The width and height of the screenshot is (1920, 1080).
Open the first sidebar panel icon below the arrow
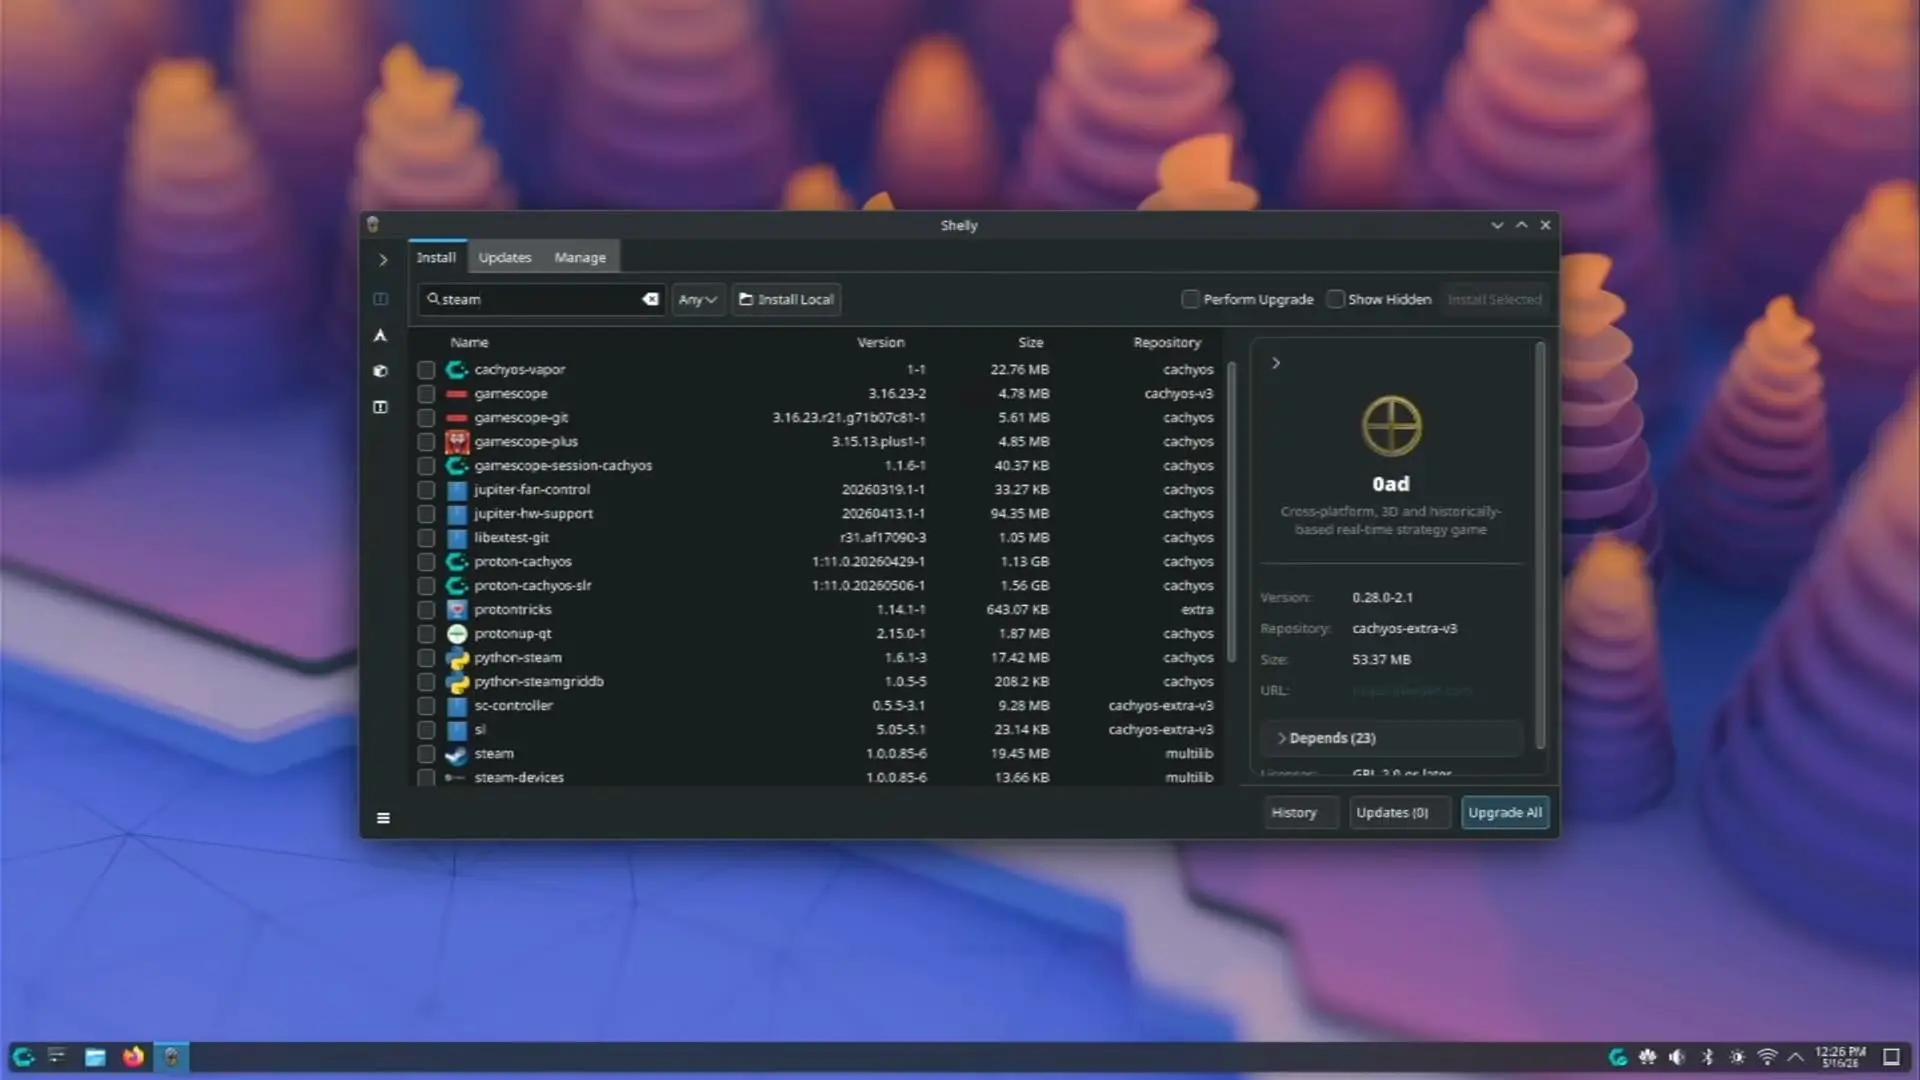click(380, 299)
